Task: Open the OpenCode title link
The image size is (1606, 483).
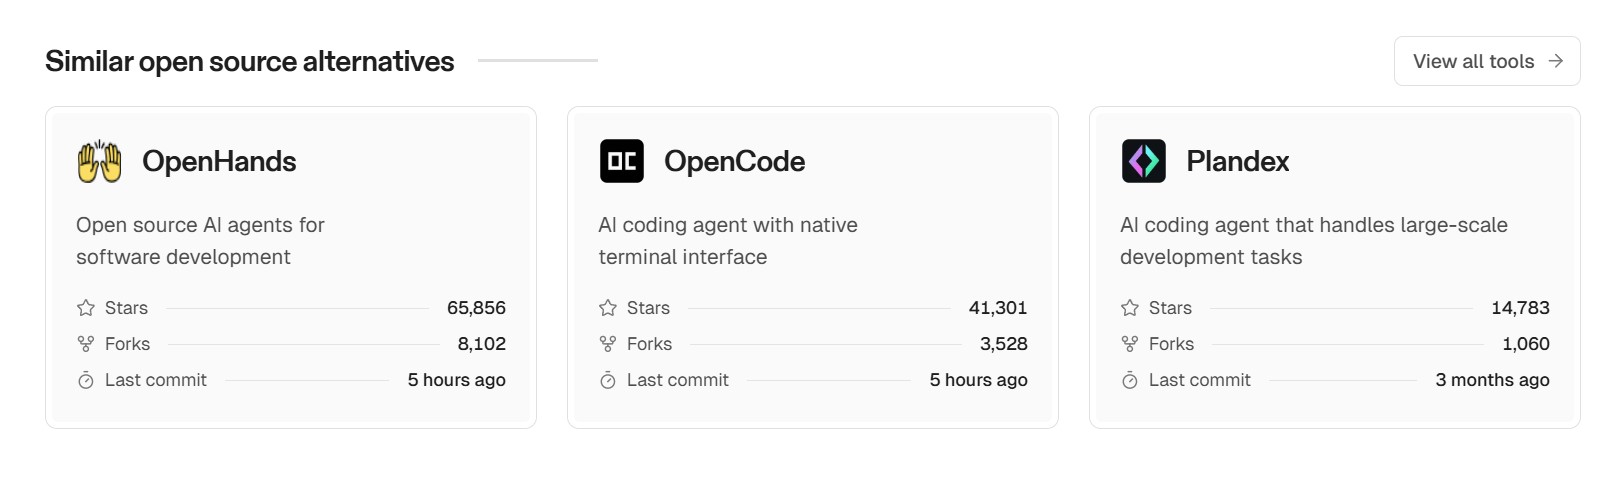Action: pos(734,161)
